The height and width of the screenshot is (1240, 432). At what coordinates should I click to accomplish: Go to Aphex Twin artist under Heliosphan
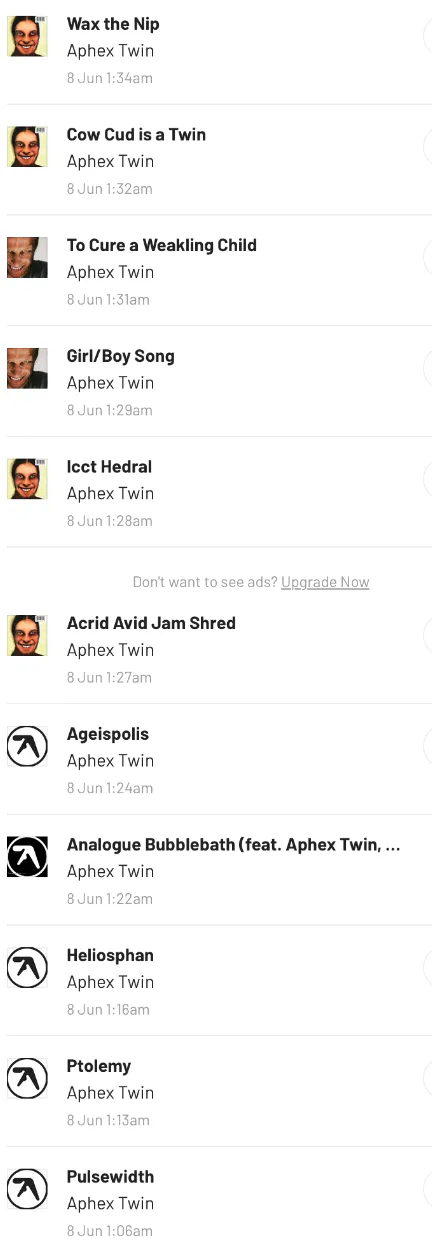tap(110, 982)
